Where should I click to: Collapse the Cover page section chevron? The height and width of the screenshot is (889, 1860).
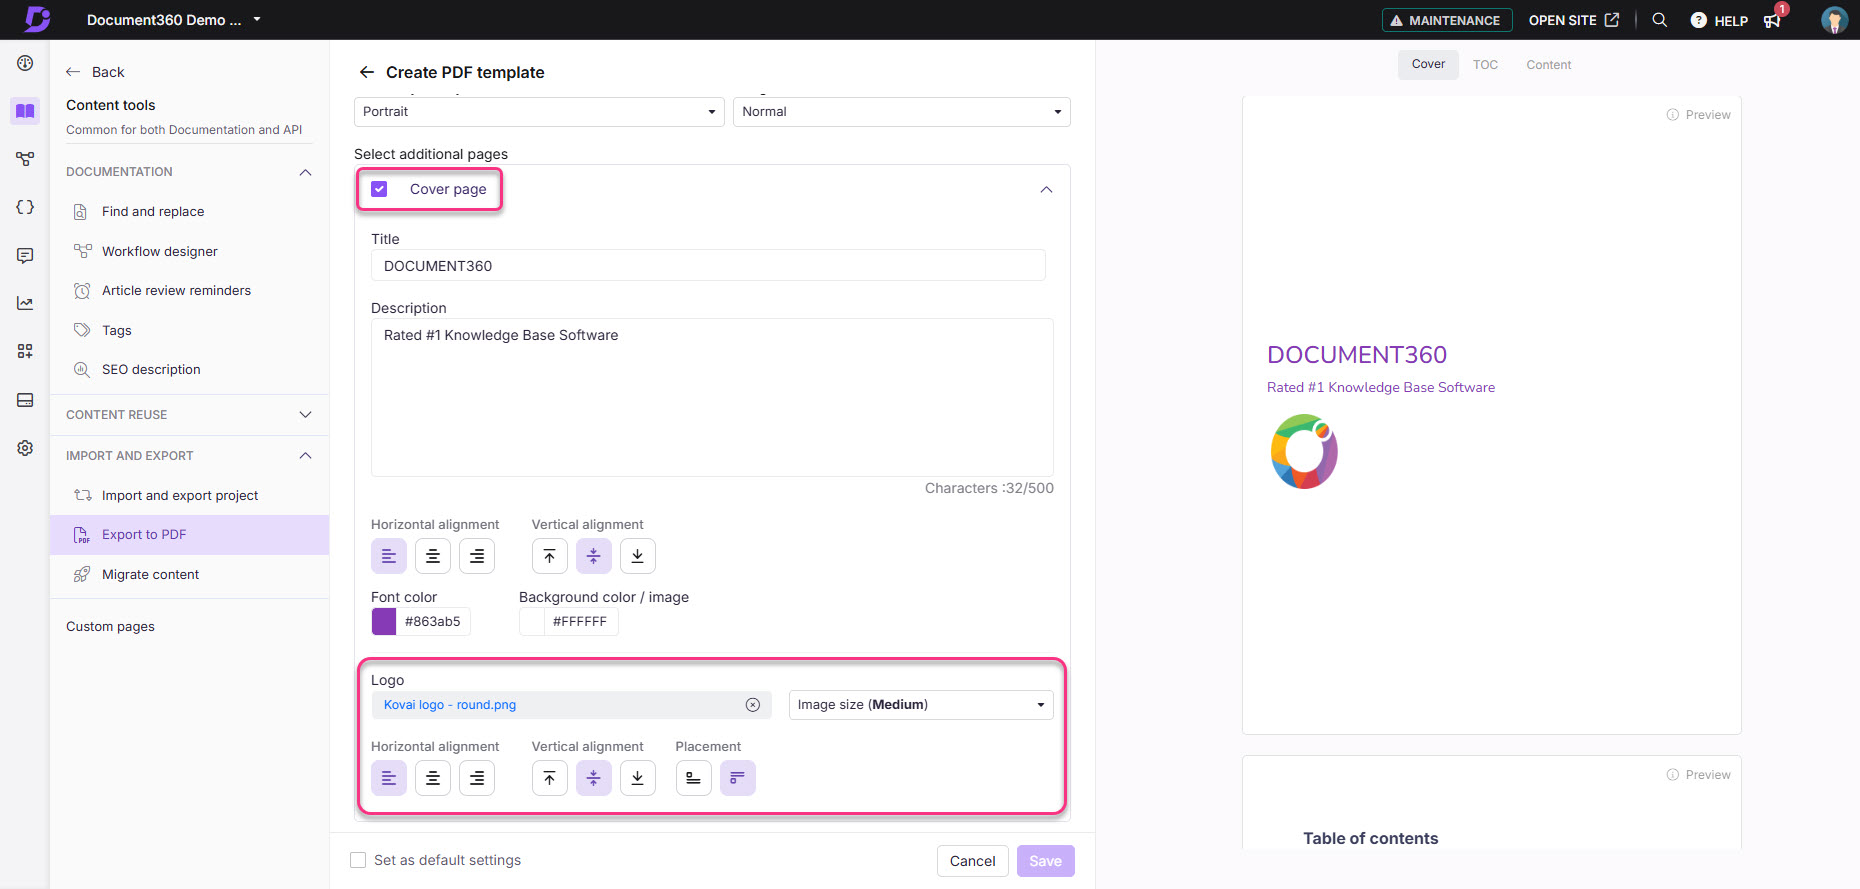pyautogui.click(x=1046, y=190)
